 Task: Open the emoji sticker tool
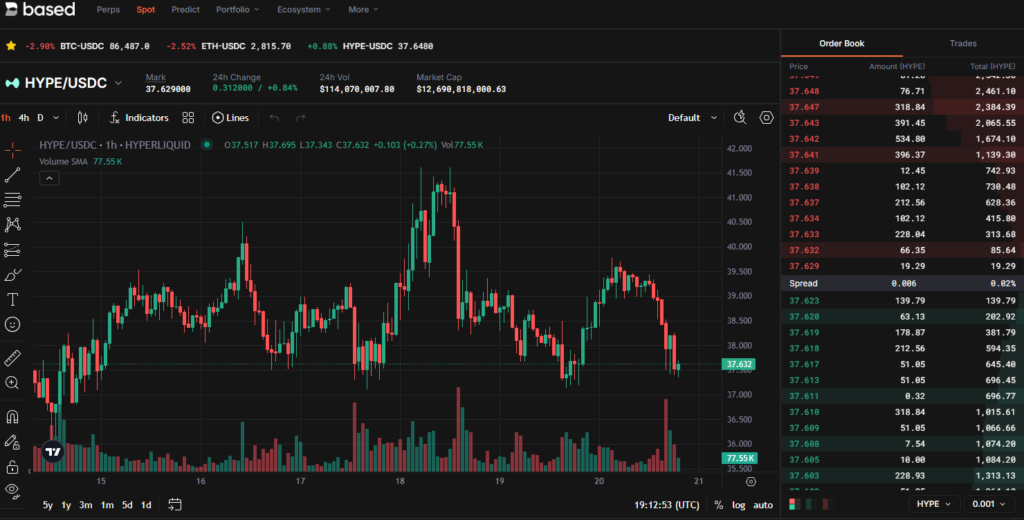[x=13, y=324]
